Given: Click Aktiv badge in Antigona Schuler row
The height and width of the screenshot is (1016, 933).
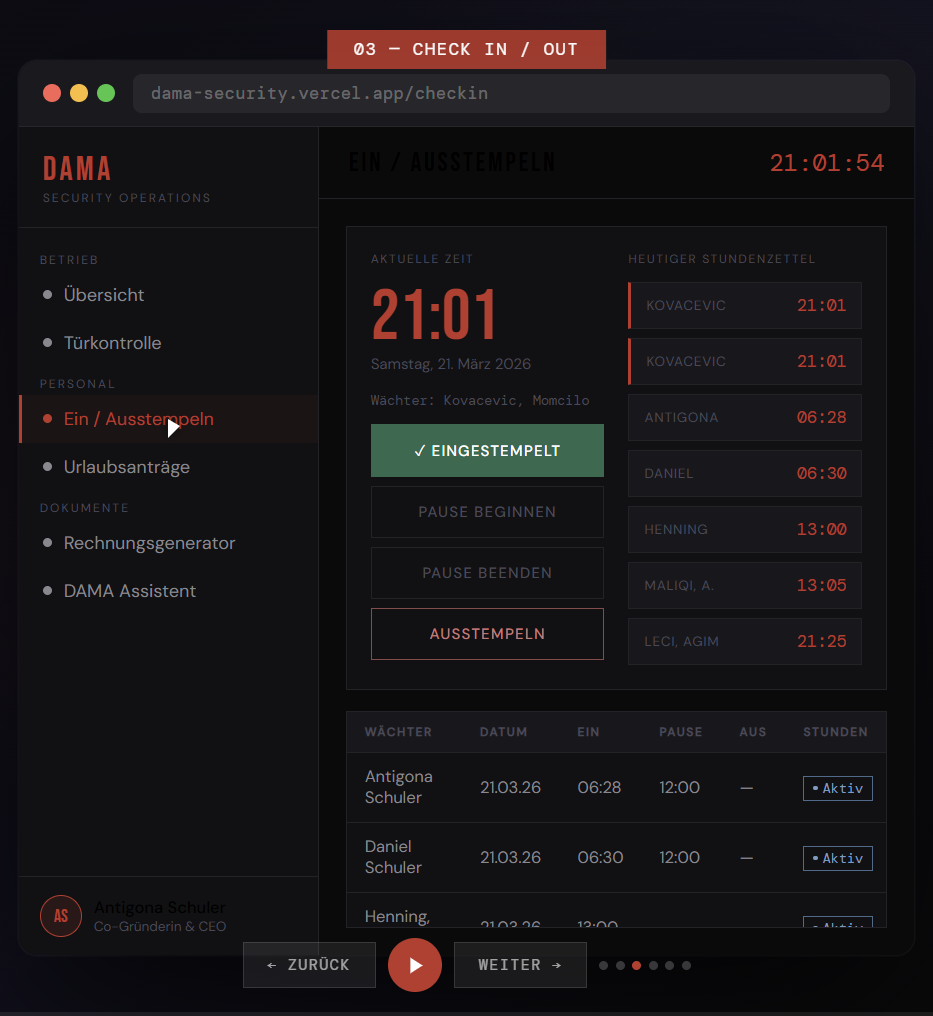Looking at the screenshot, I should coord(838,789).
